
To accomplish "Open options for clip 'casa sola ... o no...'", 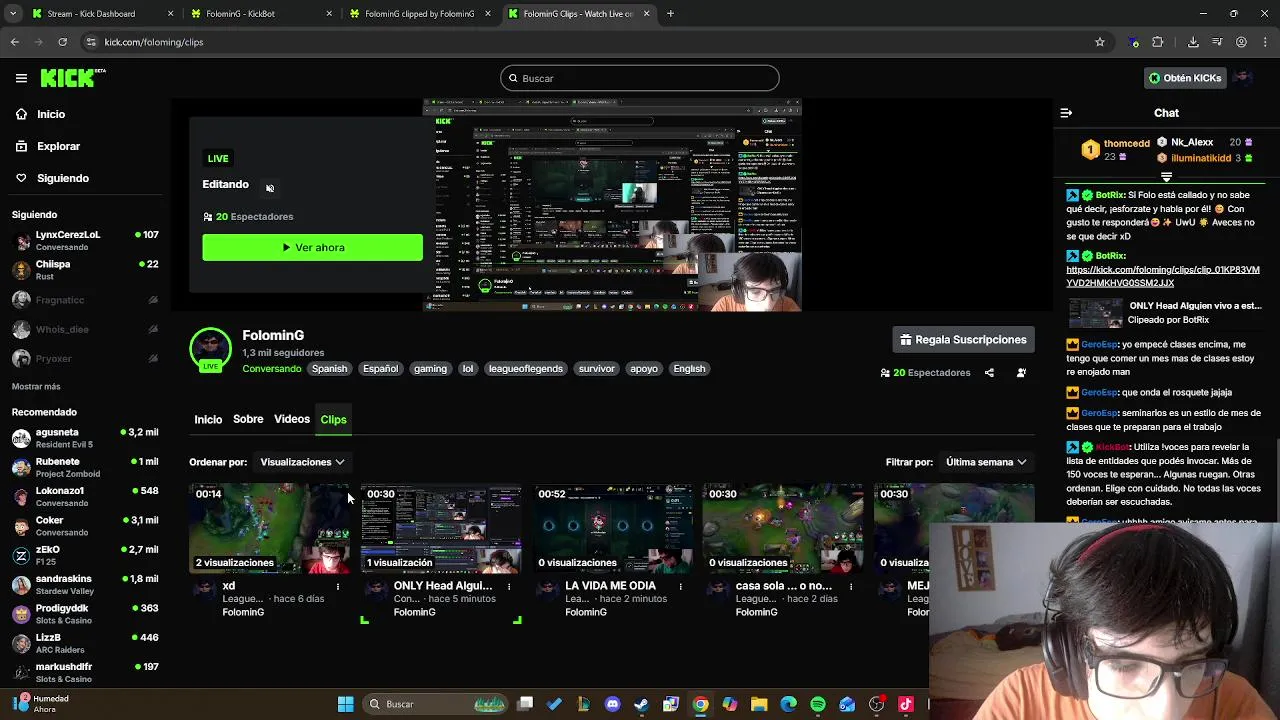I will click(x=851, y=587).
